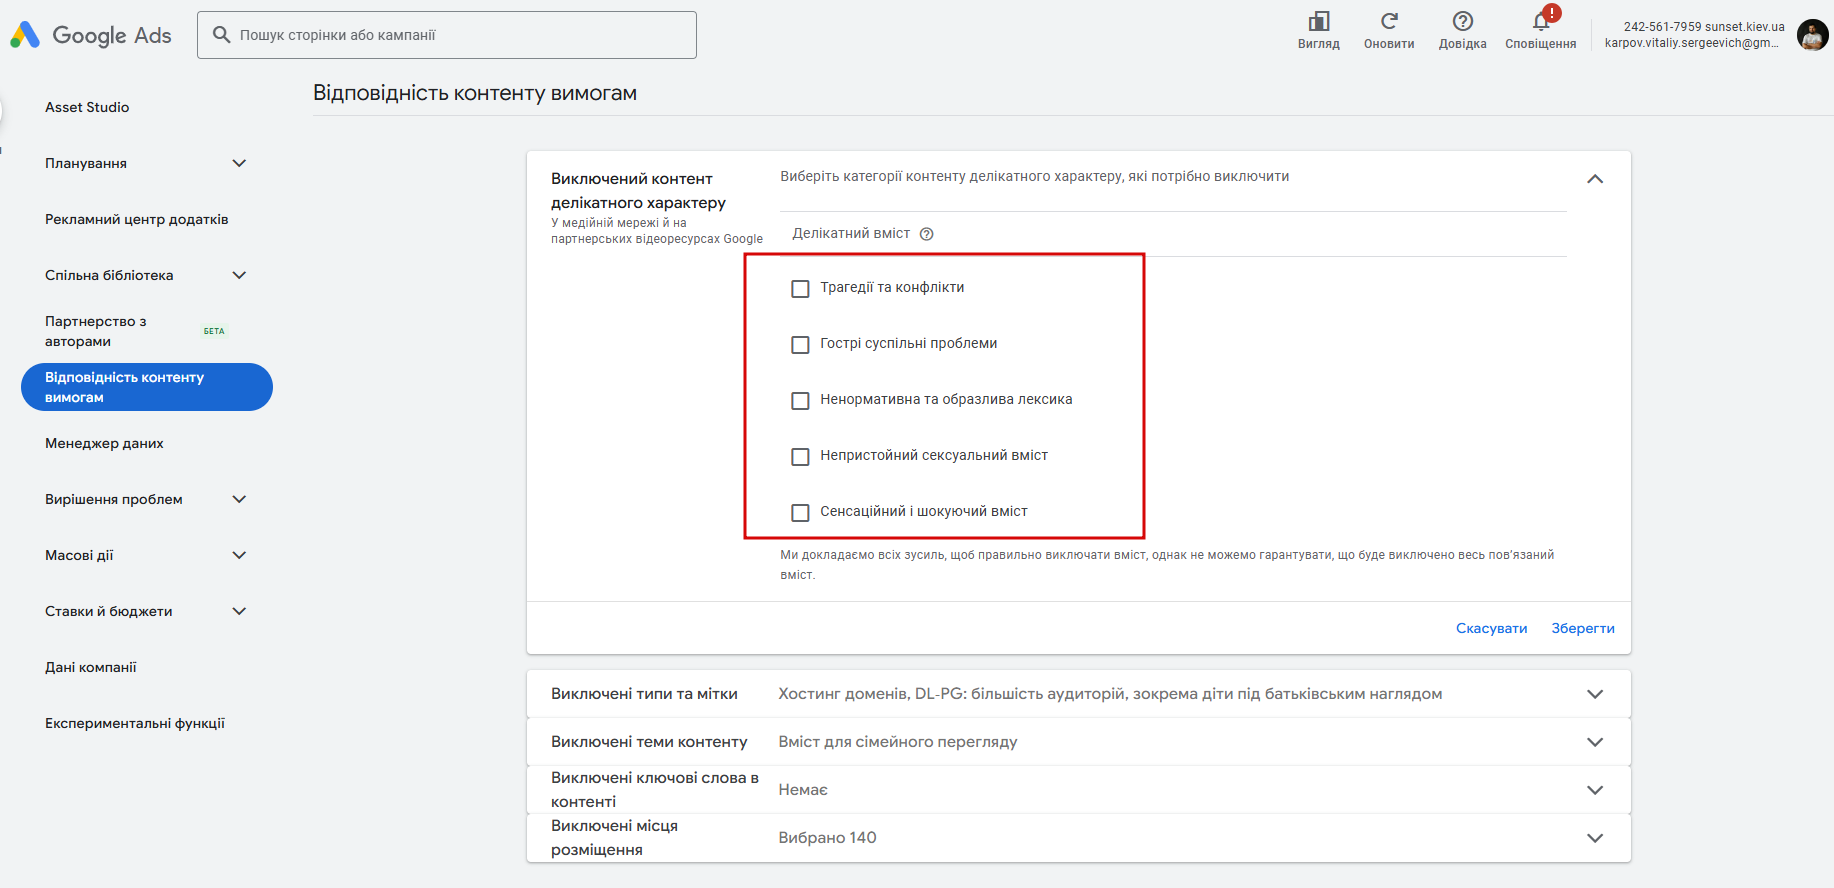Select Asset Studio in the sidebar
This screenshot has width=1834, height=888.
coord(87,107)
